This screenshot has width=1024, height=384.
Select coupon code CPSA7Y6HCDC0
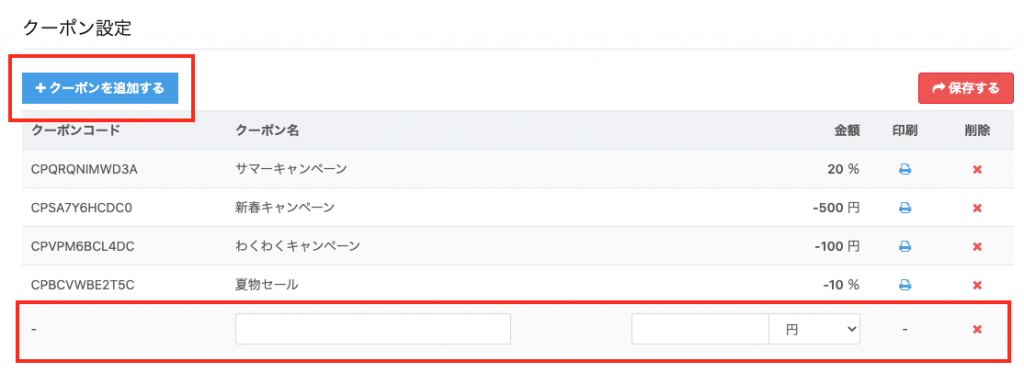click(x=82, y=208)
